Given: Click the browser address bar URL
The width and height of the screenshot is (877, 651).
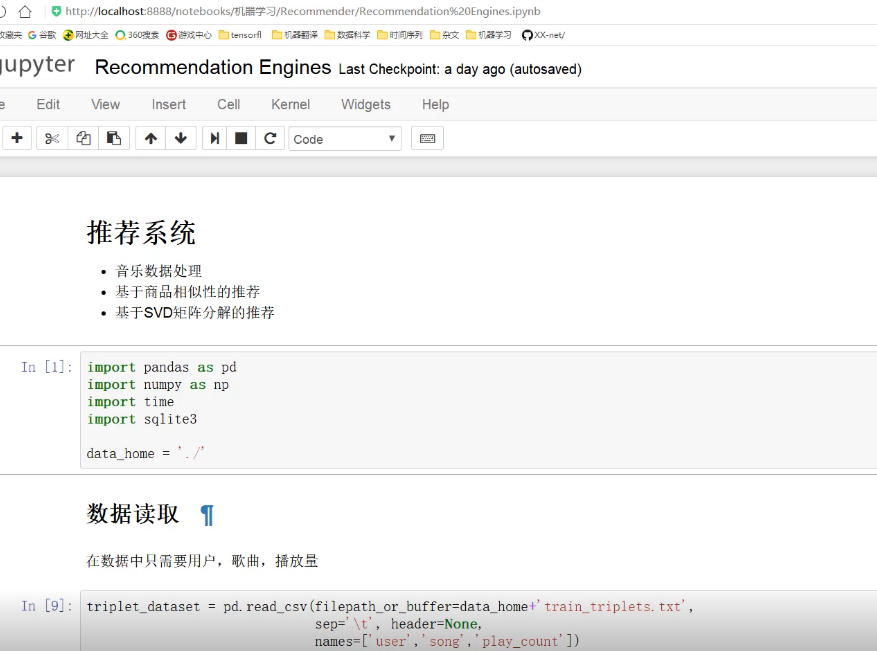Looking at the screenshot, I should (x=300, y=11).
